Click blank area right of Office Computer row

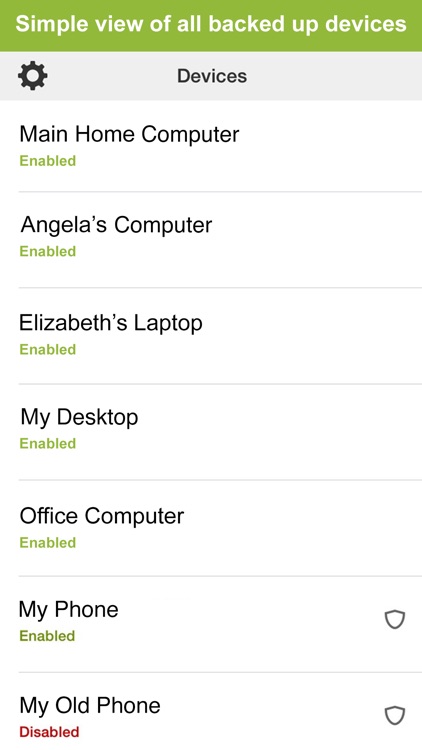[306, 528]
